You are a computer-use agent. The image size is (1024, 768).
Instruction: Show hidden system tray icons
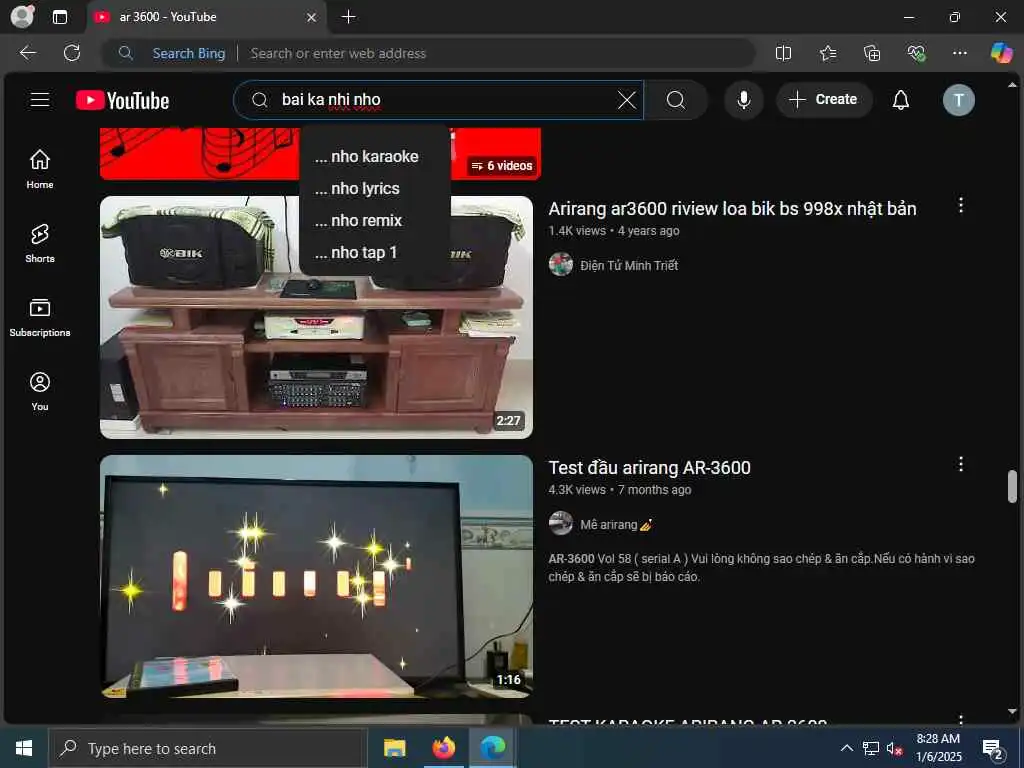[846, 748]
